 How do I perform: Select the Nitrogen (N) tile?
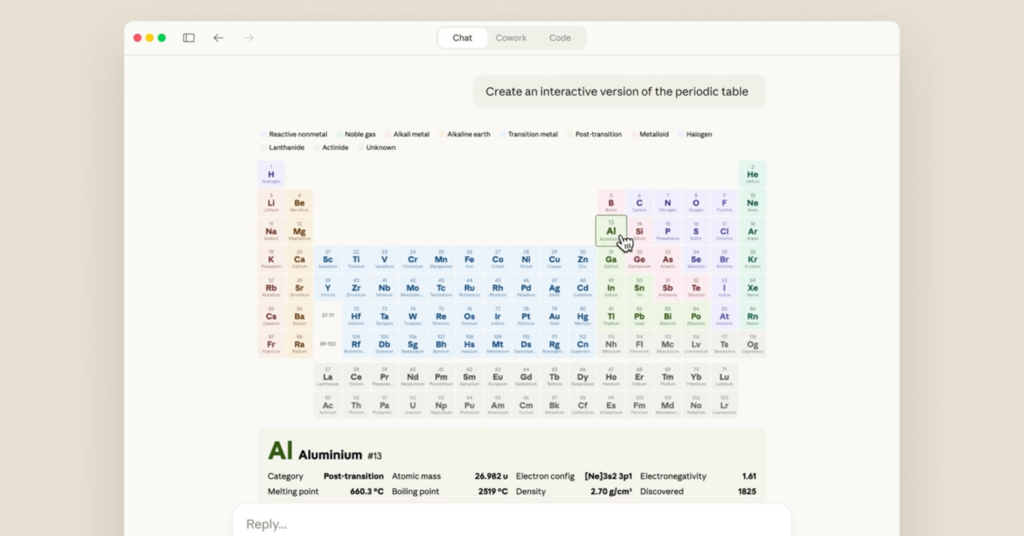pos(667,203)
